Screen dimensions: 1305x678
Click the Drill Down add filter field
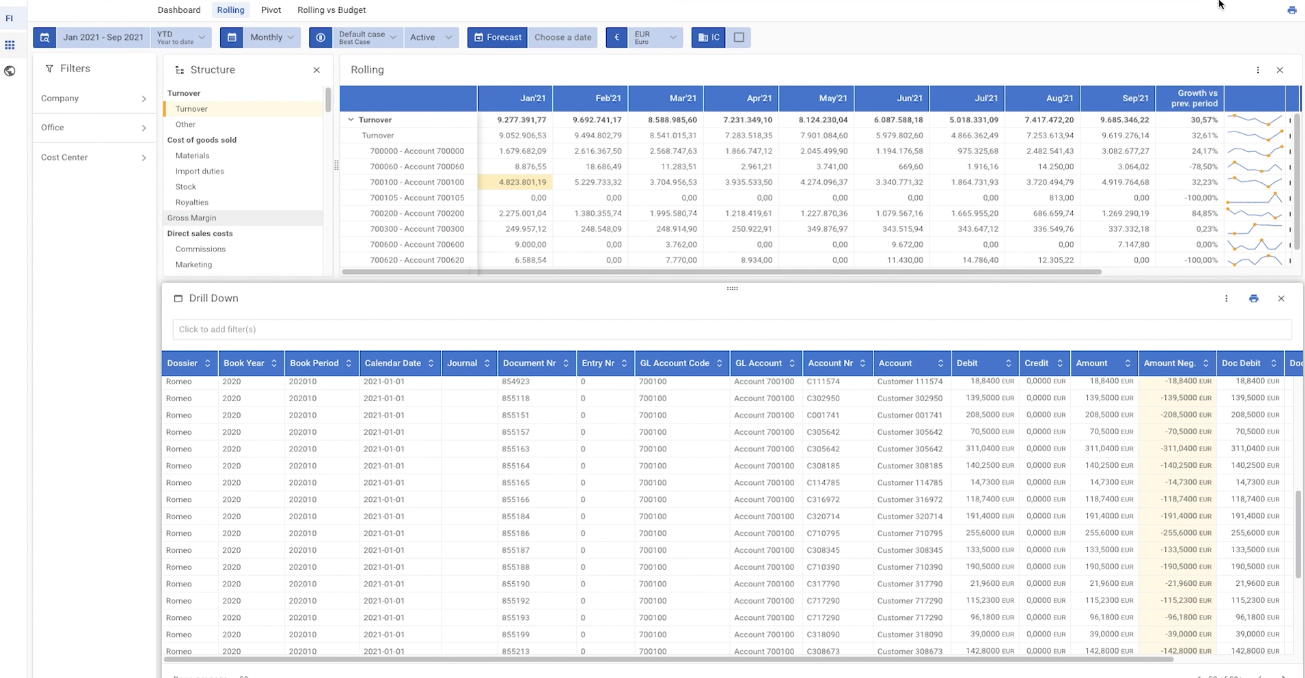pos(730,329)
